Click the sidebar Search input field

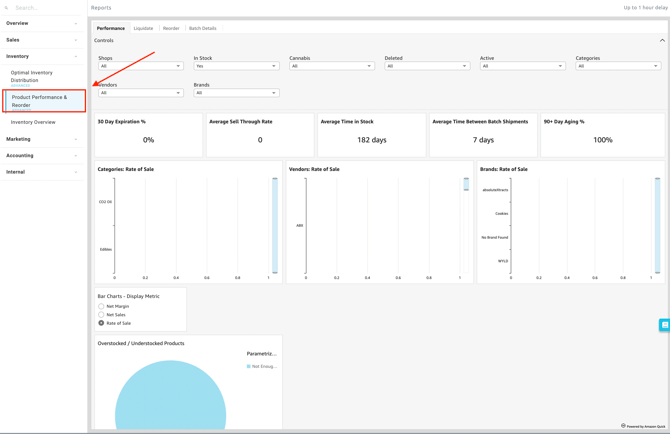click(x=45, y=8)
